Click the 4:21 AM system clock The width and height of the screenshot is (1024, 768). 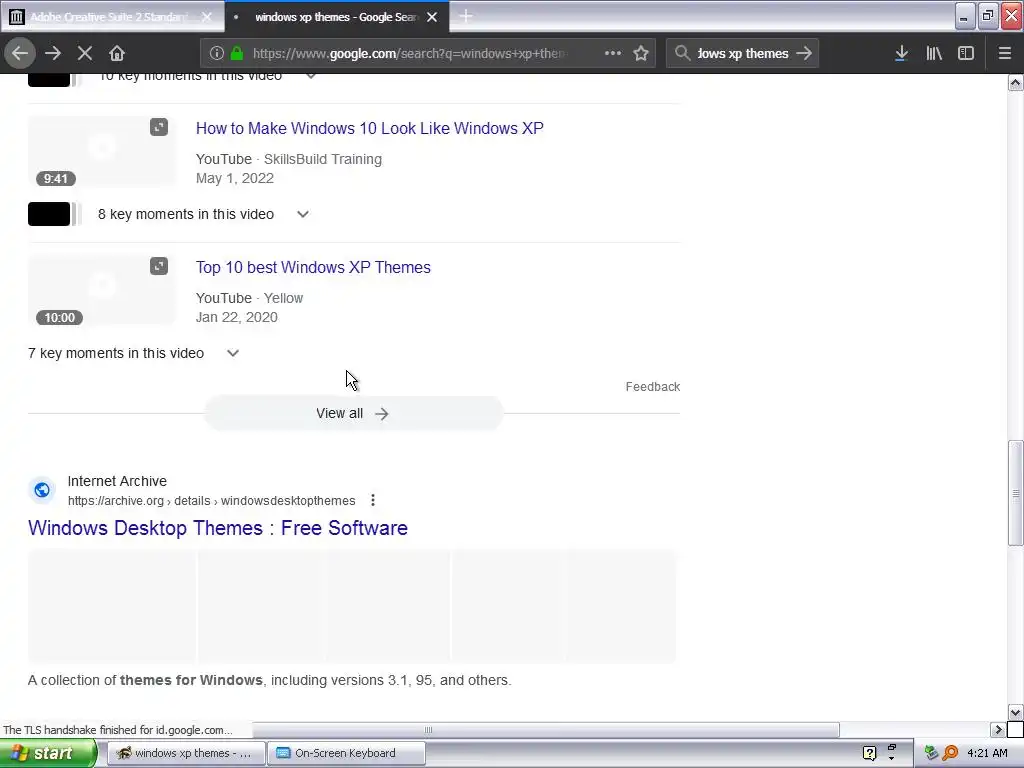point(987,753)
